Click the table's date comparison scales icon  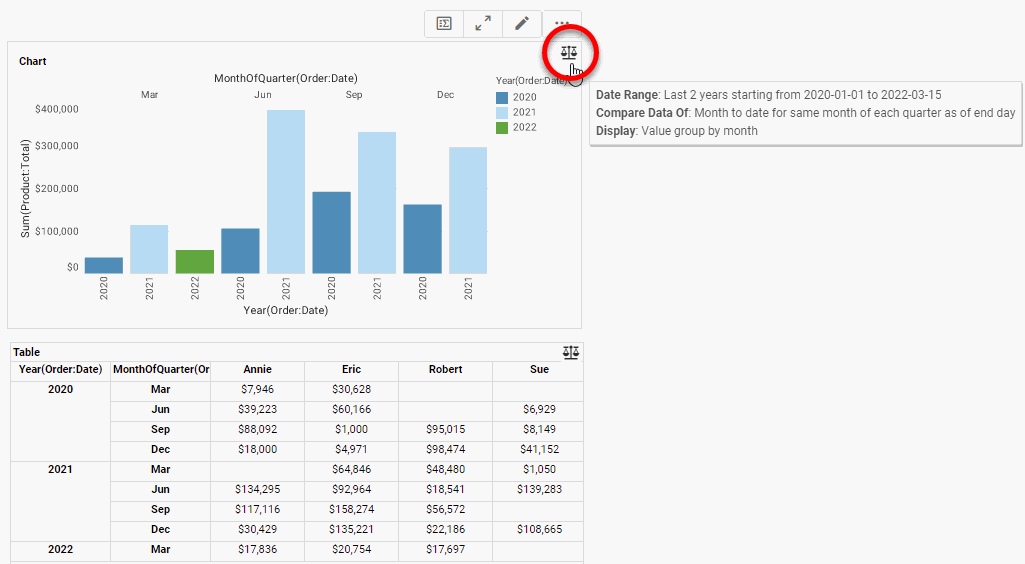coord(571,352)
